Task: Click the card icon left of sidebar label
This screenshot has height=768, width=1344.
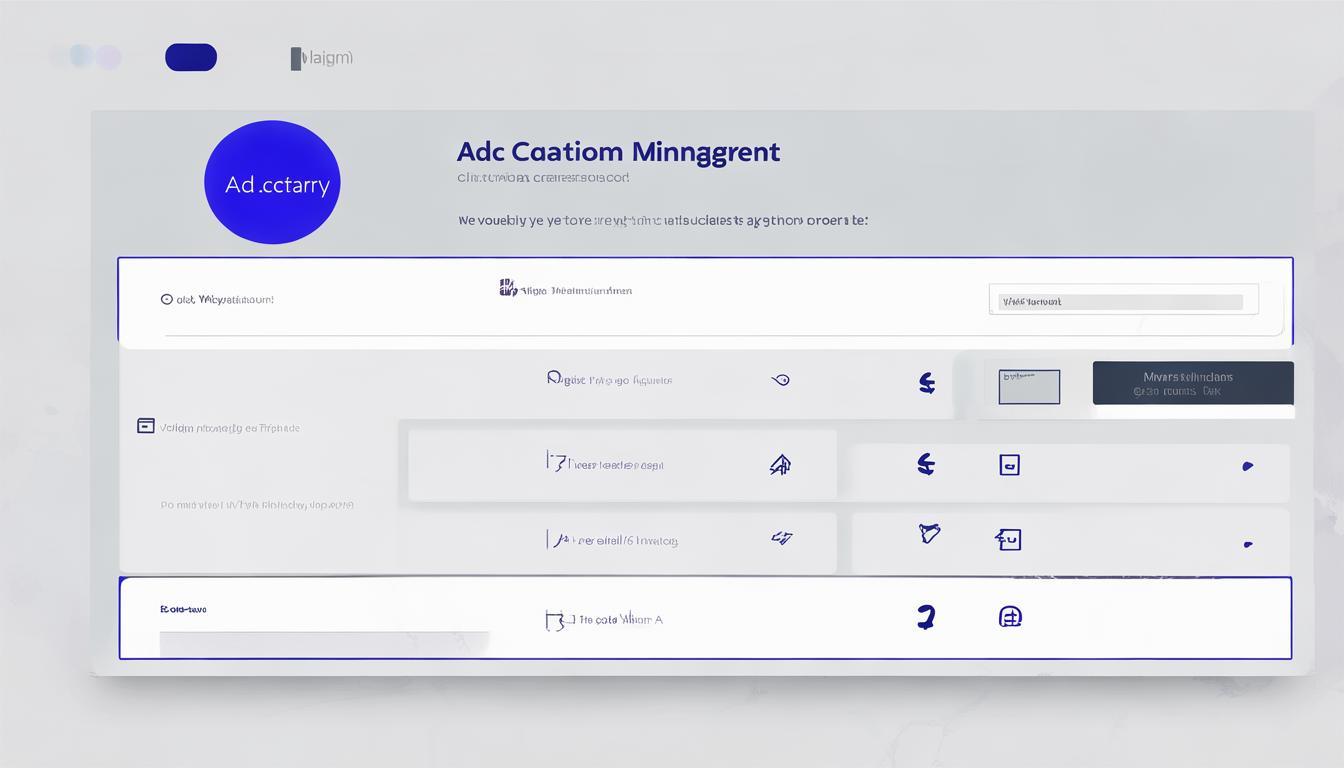Action: coord(146,426)
